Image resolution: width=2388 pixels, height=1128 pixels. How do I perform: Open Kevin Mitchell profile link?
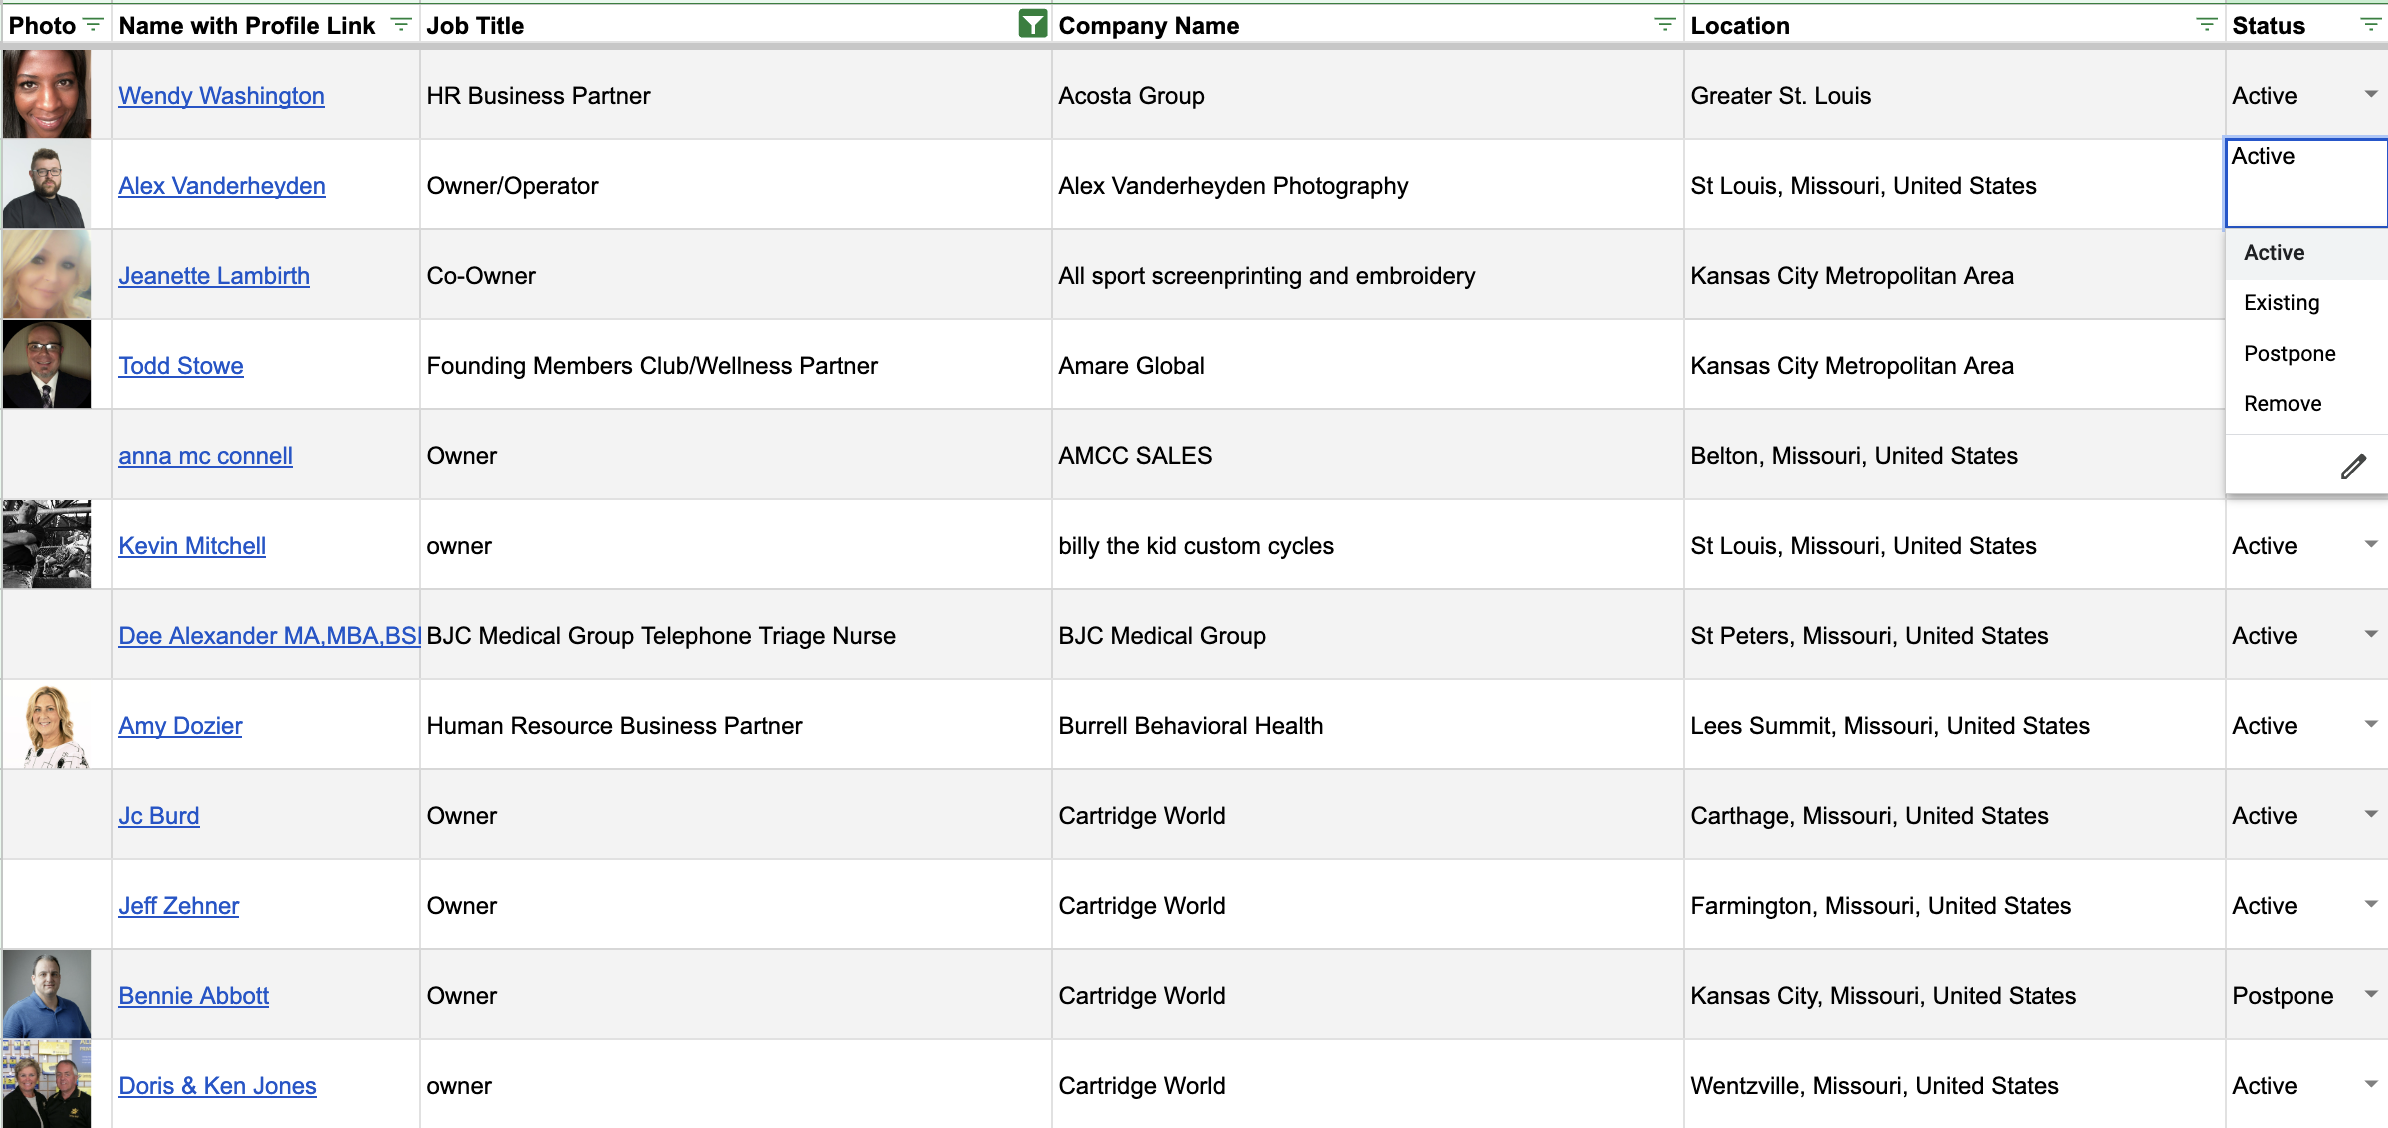point(192,546)
